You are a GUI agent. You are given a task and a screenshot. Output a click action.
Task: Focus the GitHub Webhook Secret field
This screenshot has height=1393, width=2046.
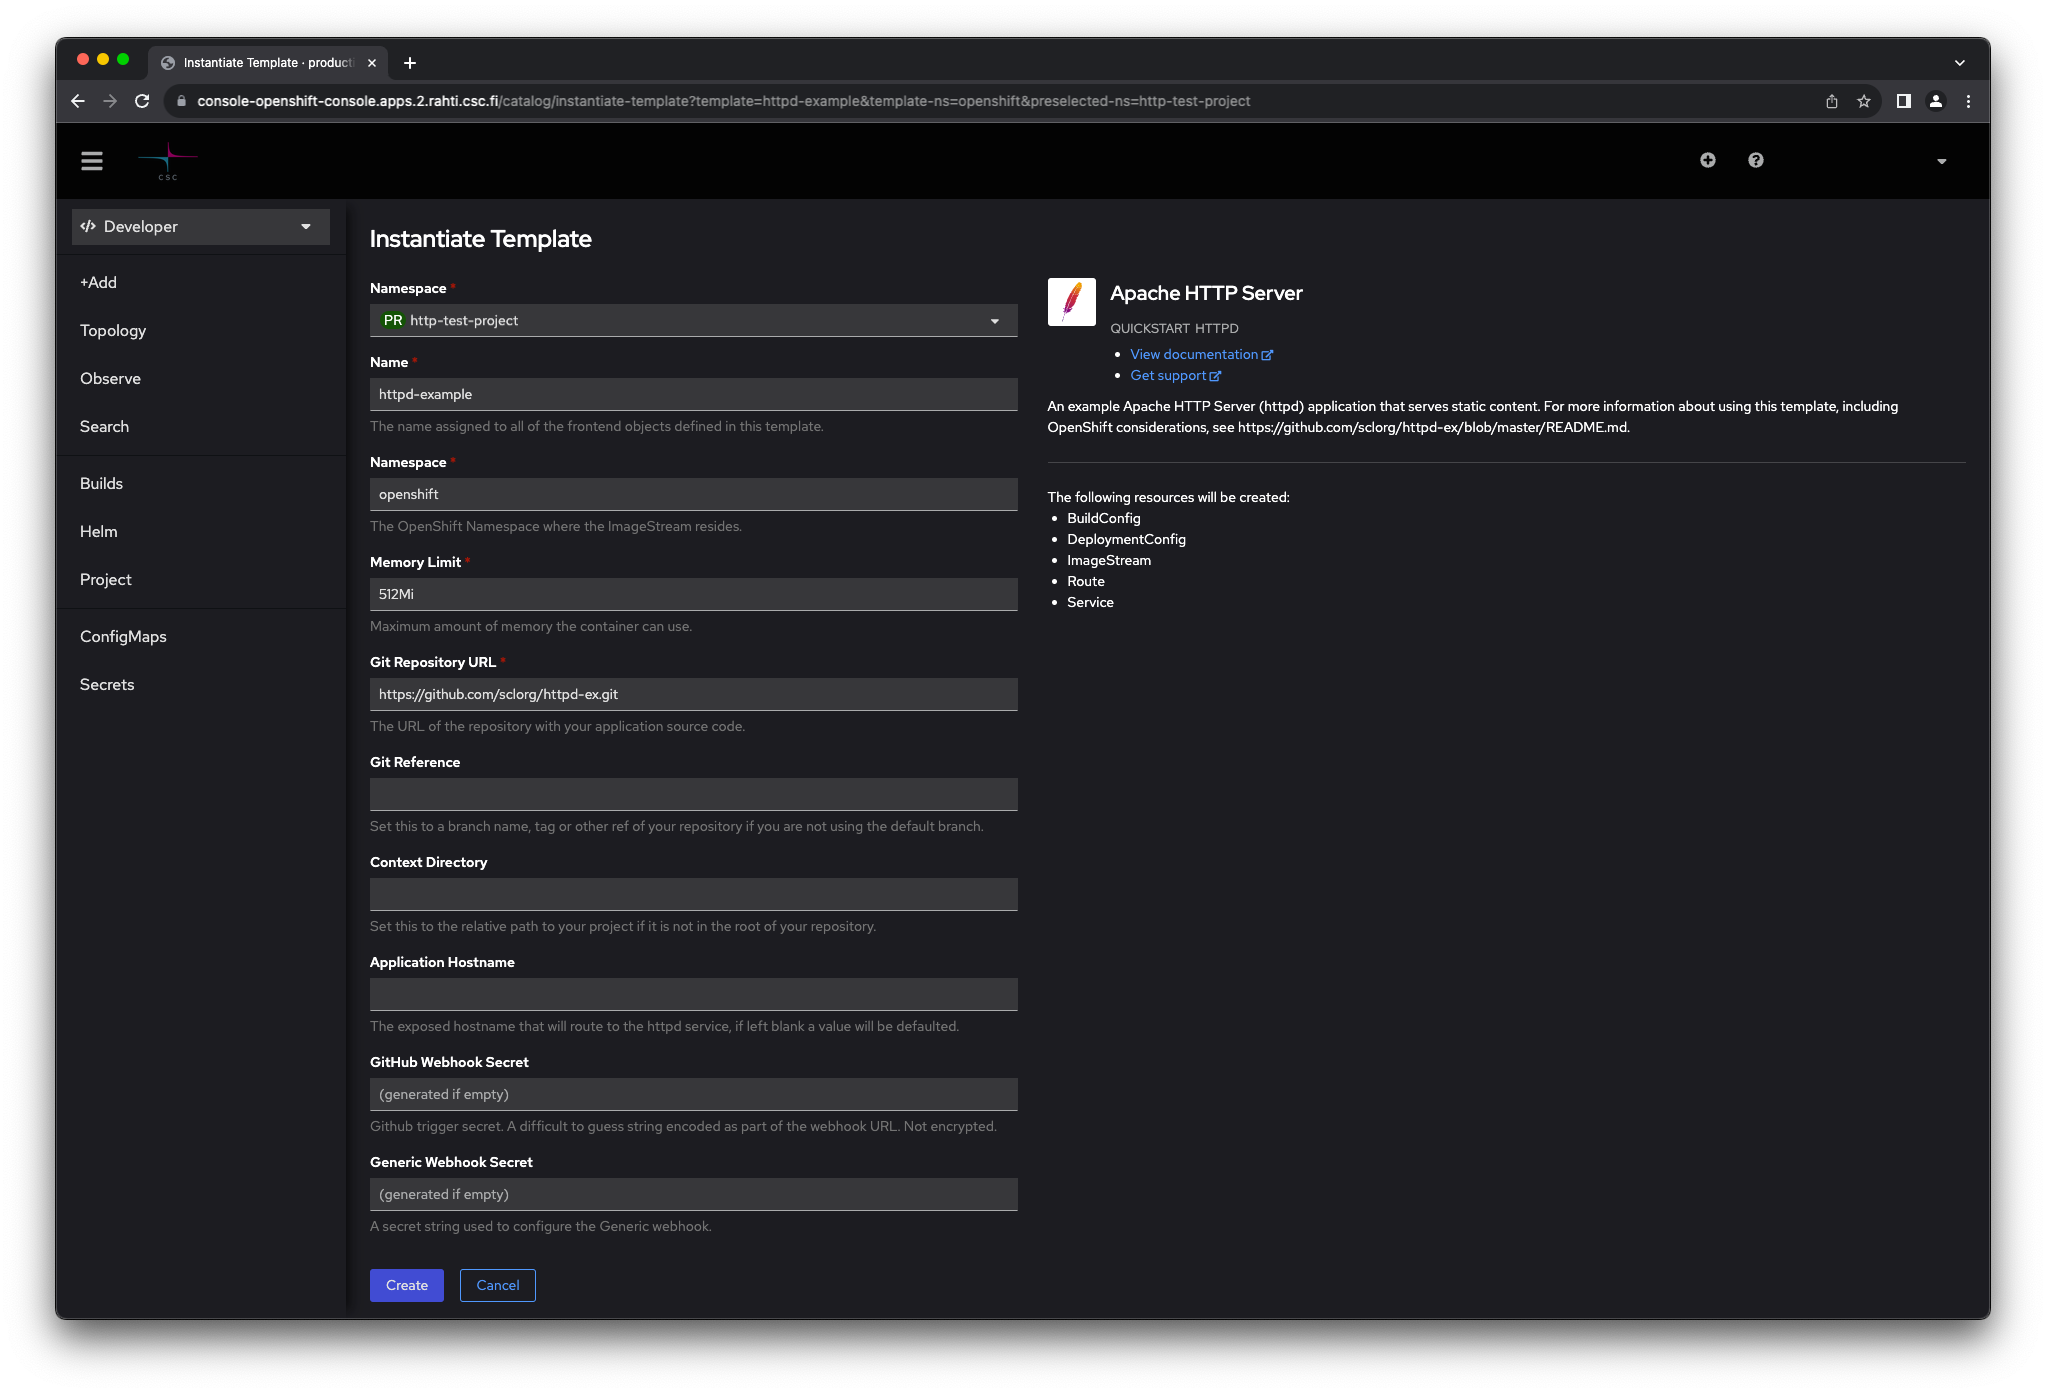(x=693, y=1094)
